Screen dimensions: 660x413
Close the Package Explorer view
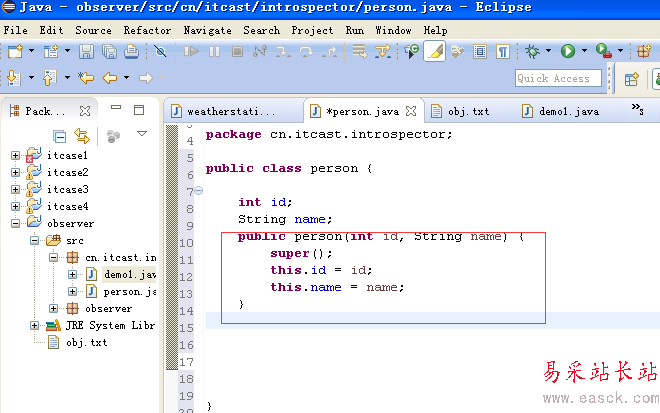(x=85, y=111)
